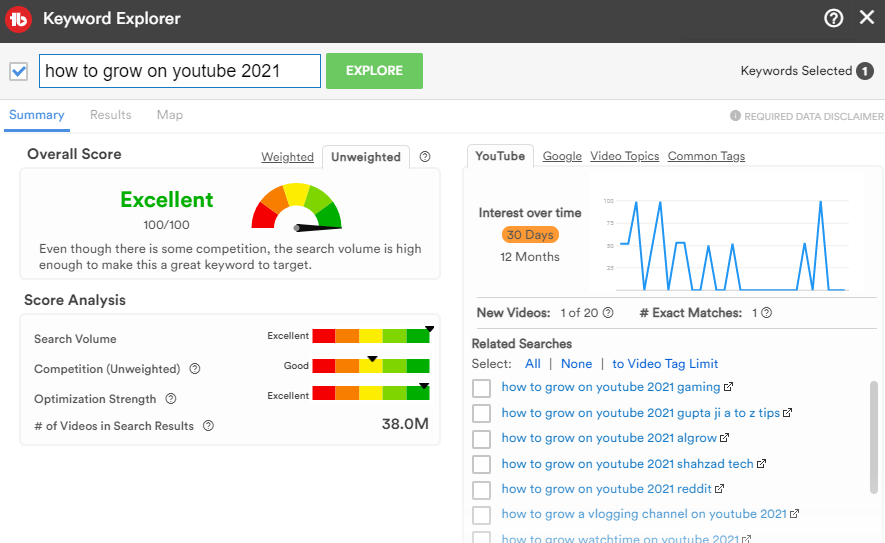Click the None select link
This screenshot has width=885, height=543.
[576, 364]
